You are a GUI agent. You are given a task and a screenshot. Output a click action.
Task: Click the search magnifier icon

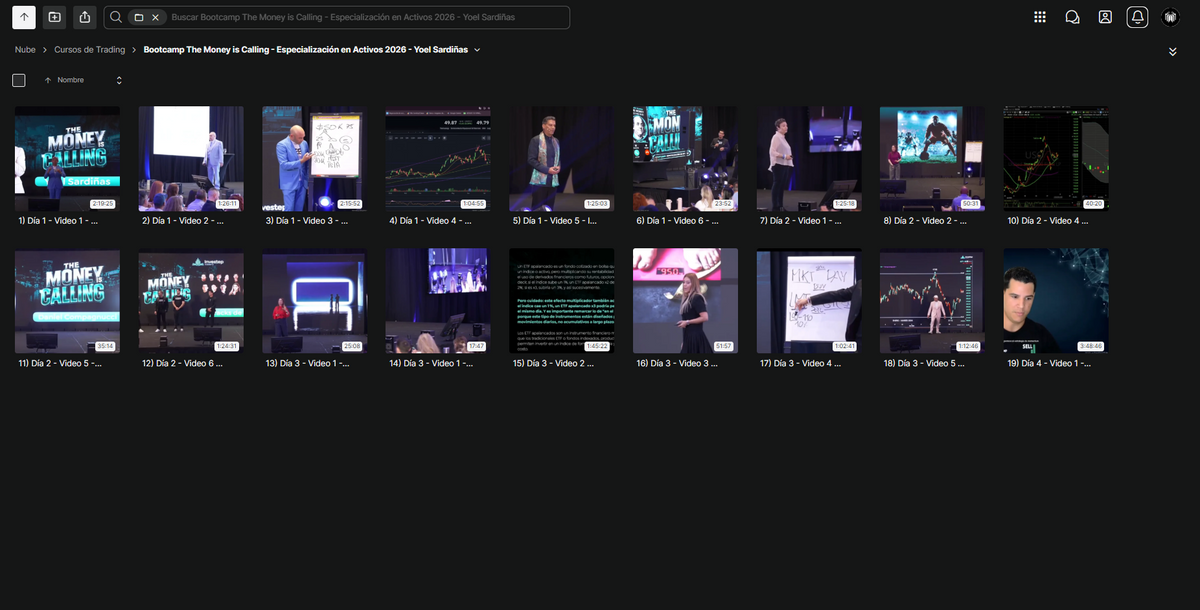(x=117, y=17)
